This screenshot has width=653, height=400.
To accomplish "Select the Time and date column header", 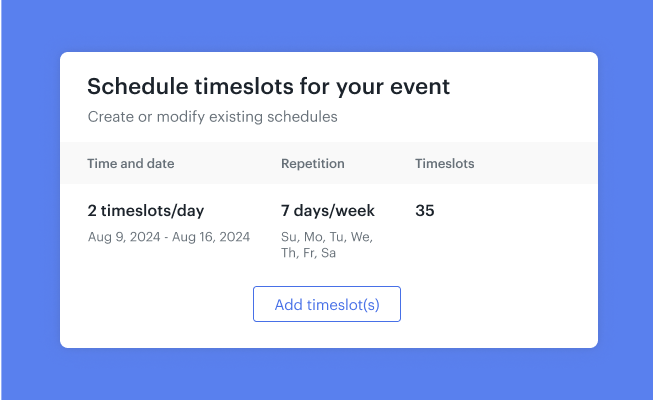I will (131, 163).
